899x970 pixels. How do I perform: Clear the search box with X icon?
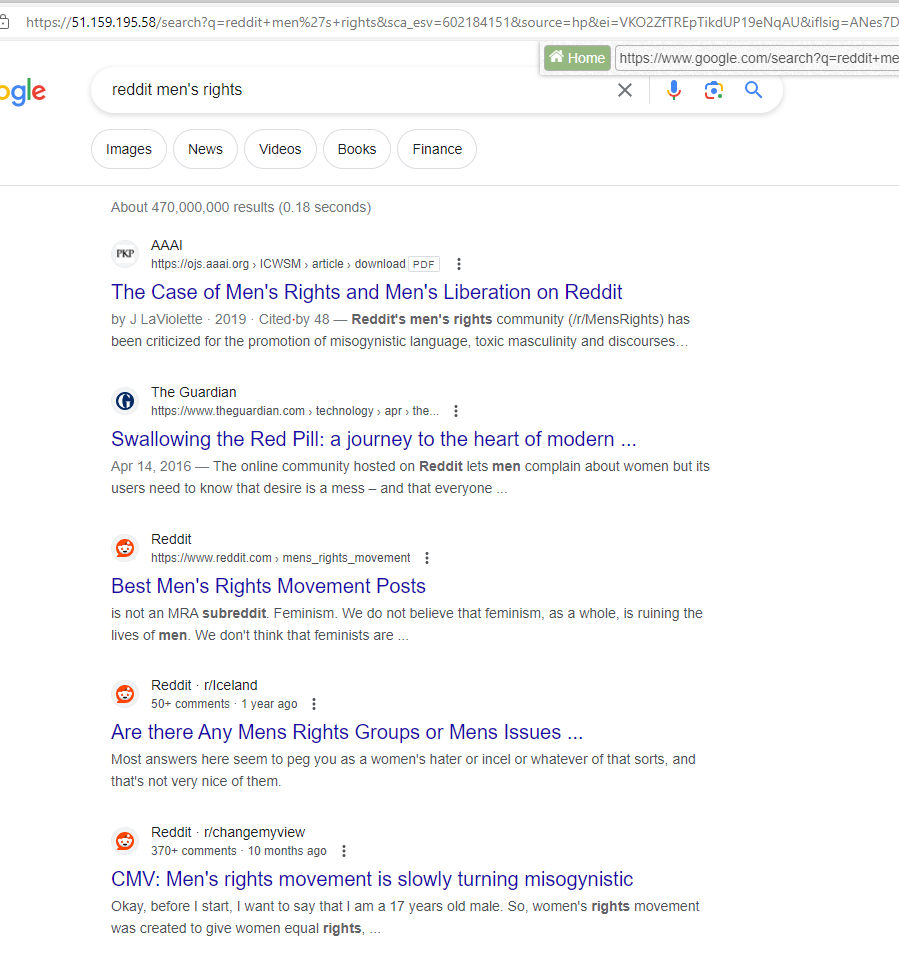pyautogui.click(x=625, y=90)
